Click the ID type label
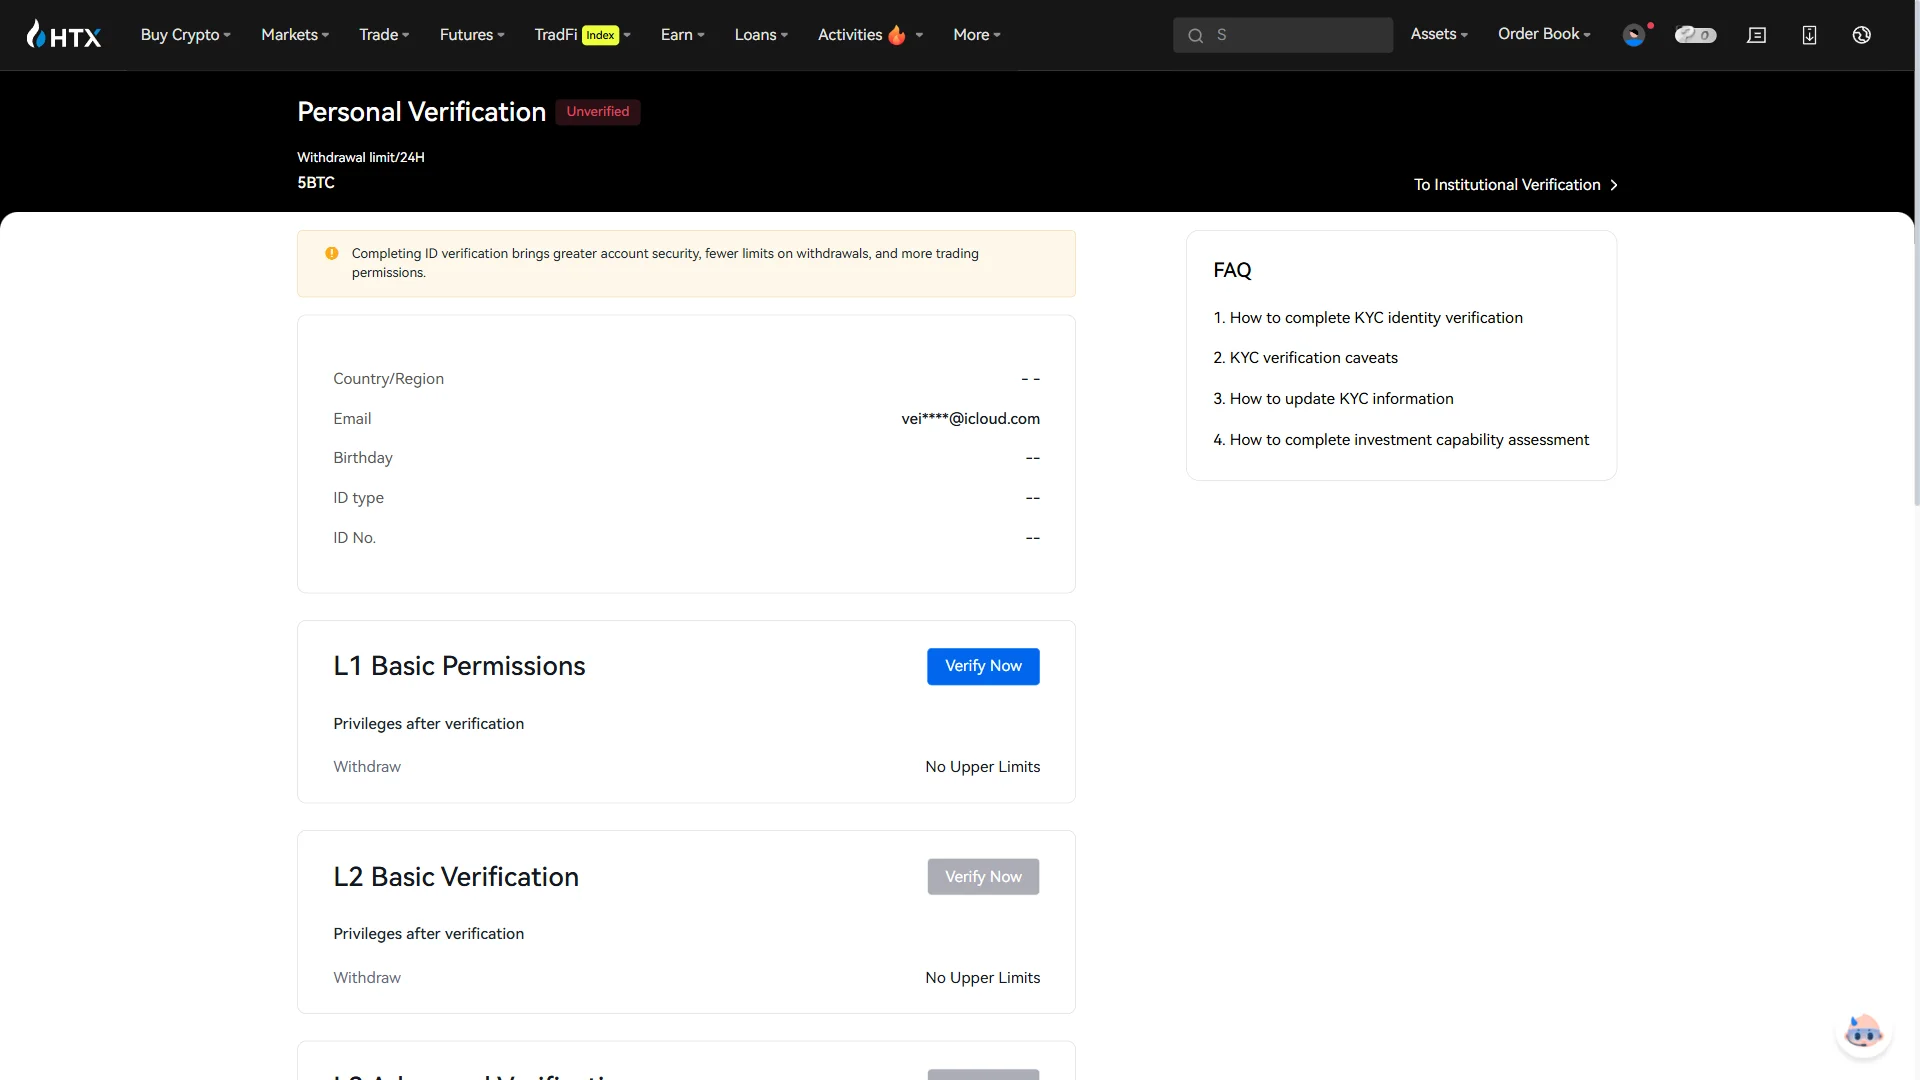Screen dimensions: 1920x1080 (x=358, y=498)
